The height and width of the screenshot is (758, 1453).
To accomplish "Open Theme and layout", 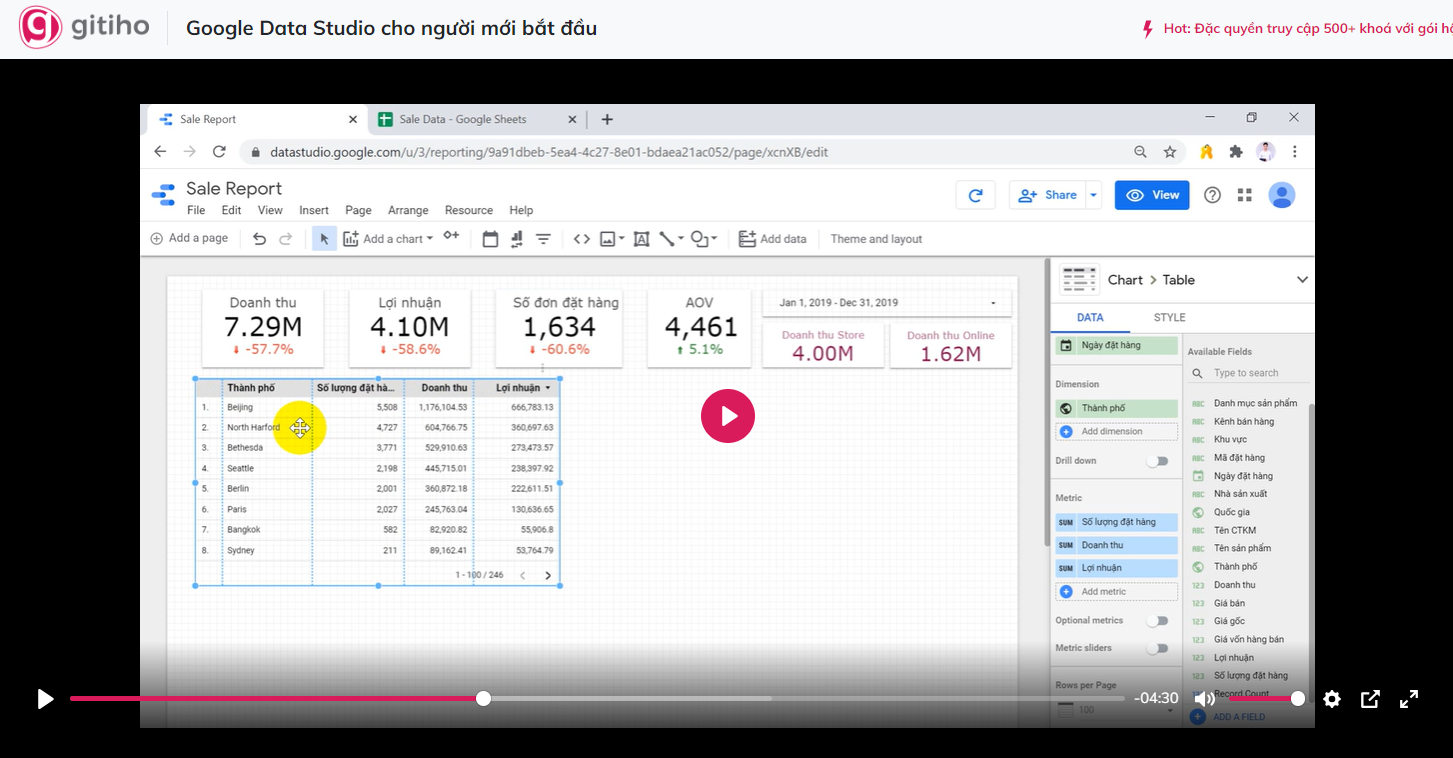I will [x=876, y=239].
